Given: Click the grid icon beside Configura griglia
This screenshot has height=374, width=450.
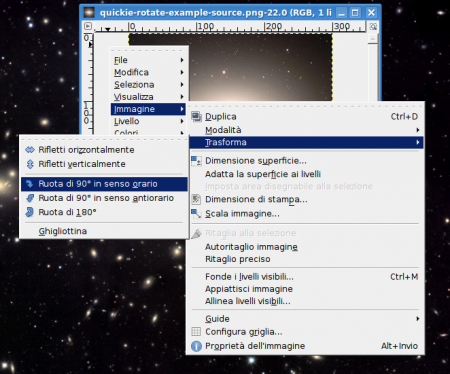Looking at the screenshot, I should tap(196, 332).
